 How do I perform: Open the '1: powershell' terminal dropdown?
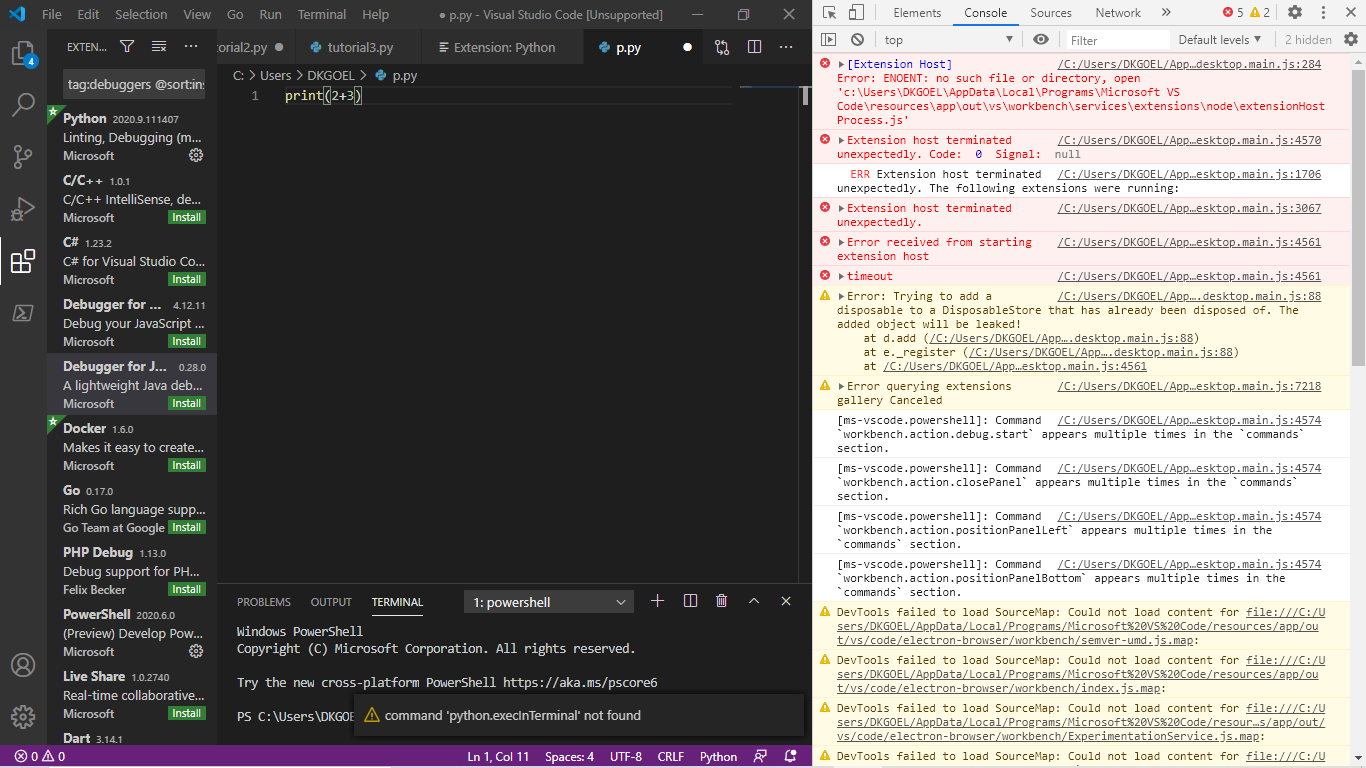[547, 601]
